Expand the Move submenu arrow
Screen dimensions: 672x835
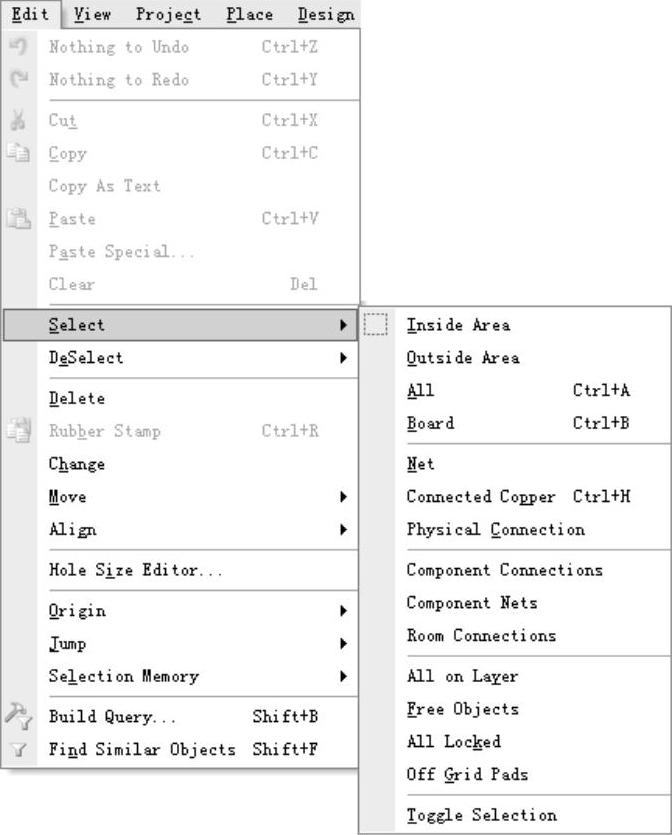pyautogui.click(x=343, y=497)
